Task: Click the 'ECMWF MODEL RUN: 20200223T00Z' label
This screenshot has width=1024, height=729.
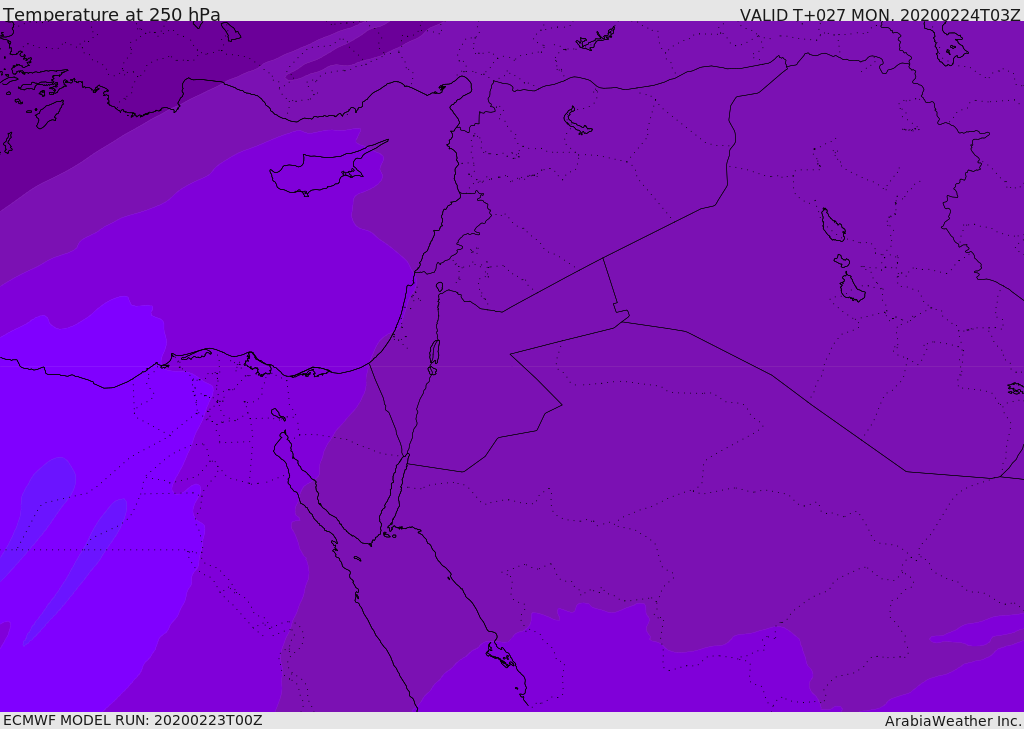Action: point(133,720)
